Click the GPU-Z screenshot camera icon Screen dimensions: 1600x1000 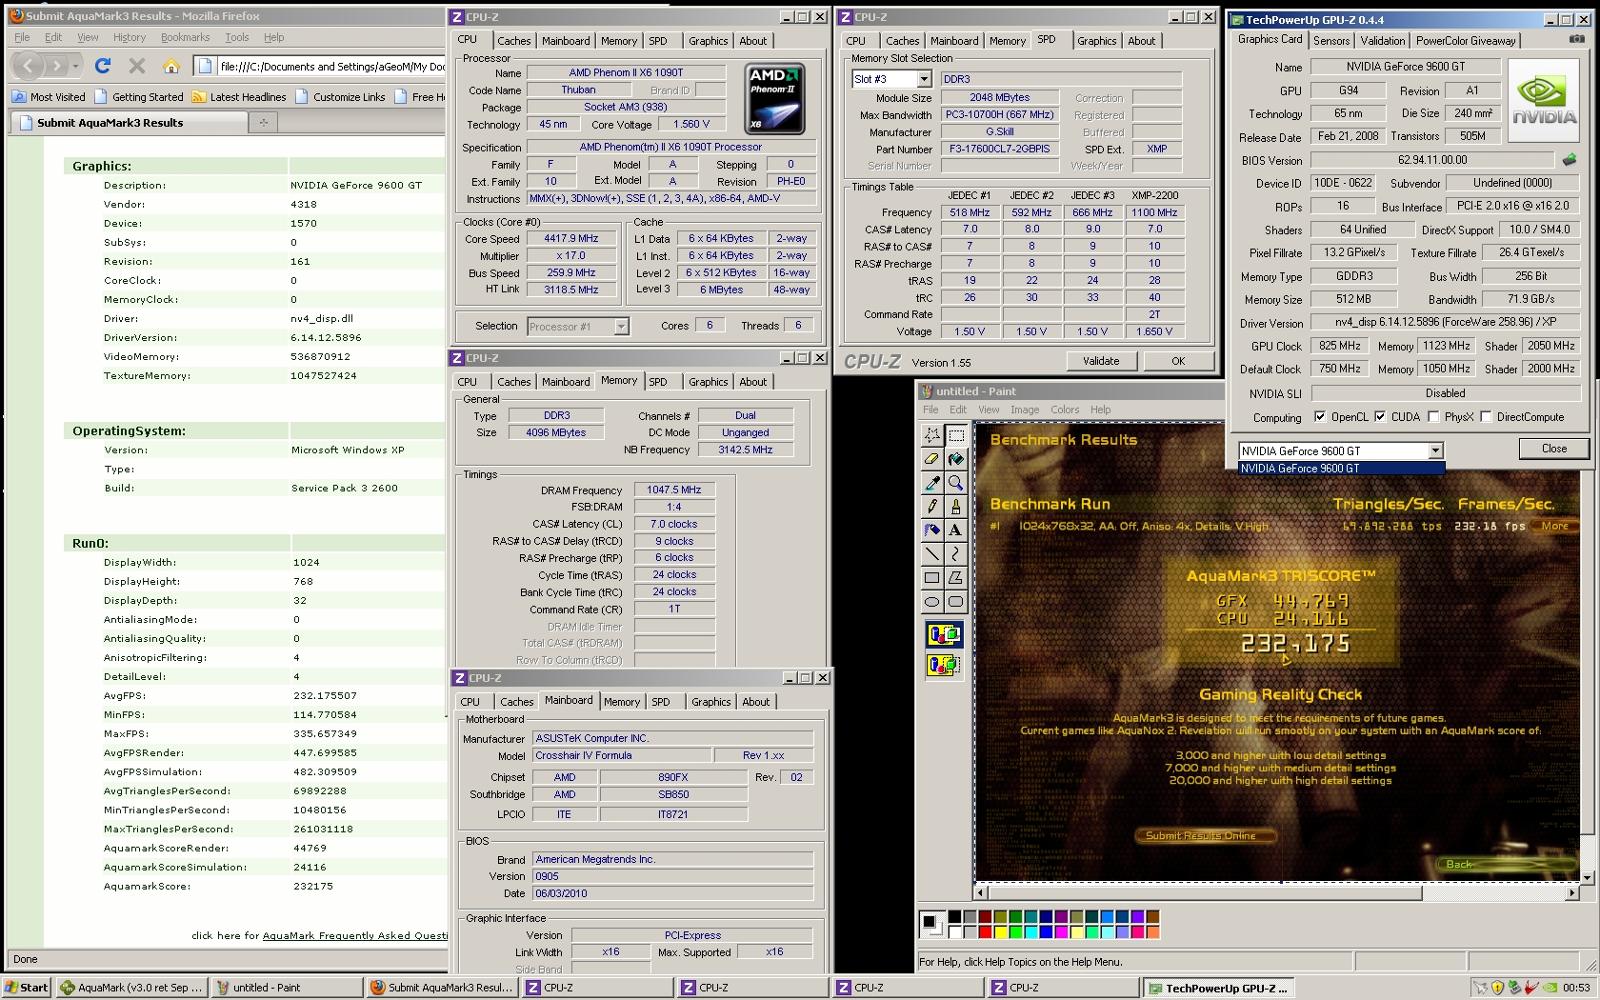tap(1577, 39)
